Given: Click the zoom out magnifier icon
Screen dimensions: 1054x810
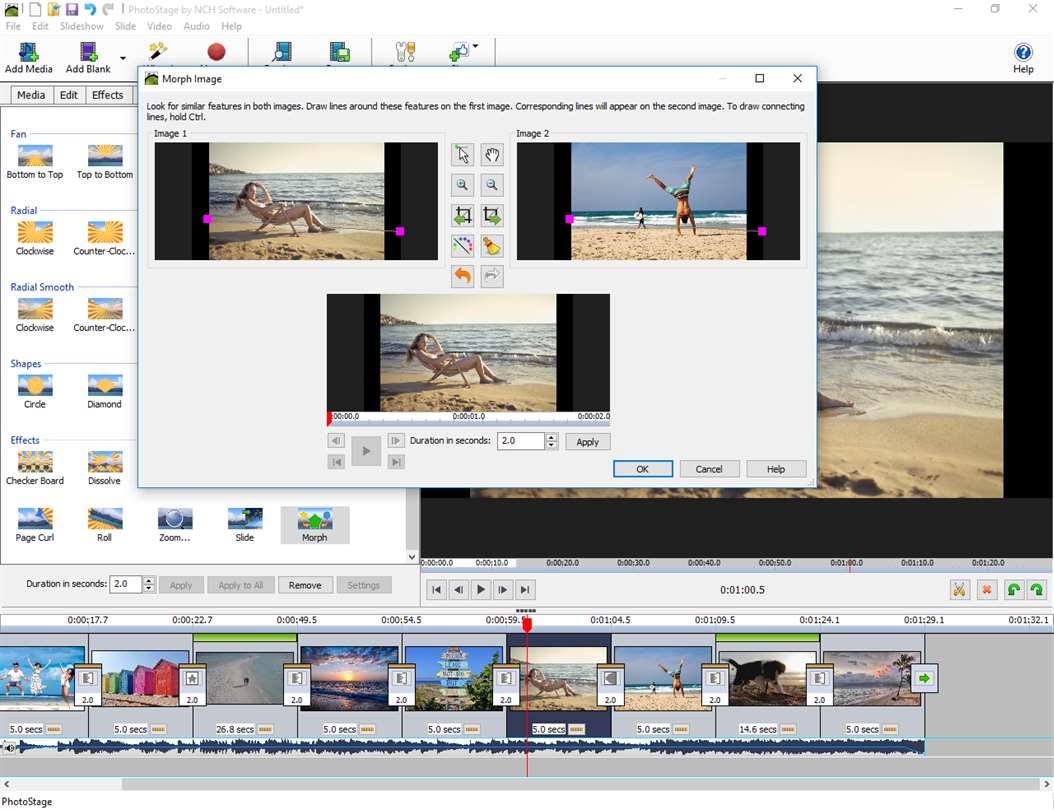Looking at the screenshot, I should point(491,185).
